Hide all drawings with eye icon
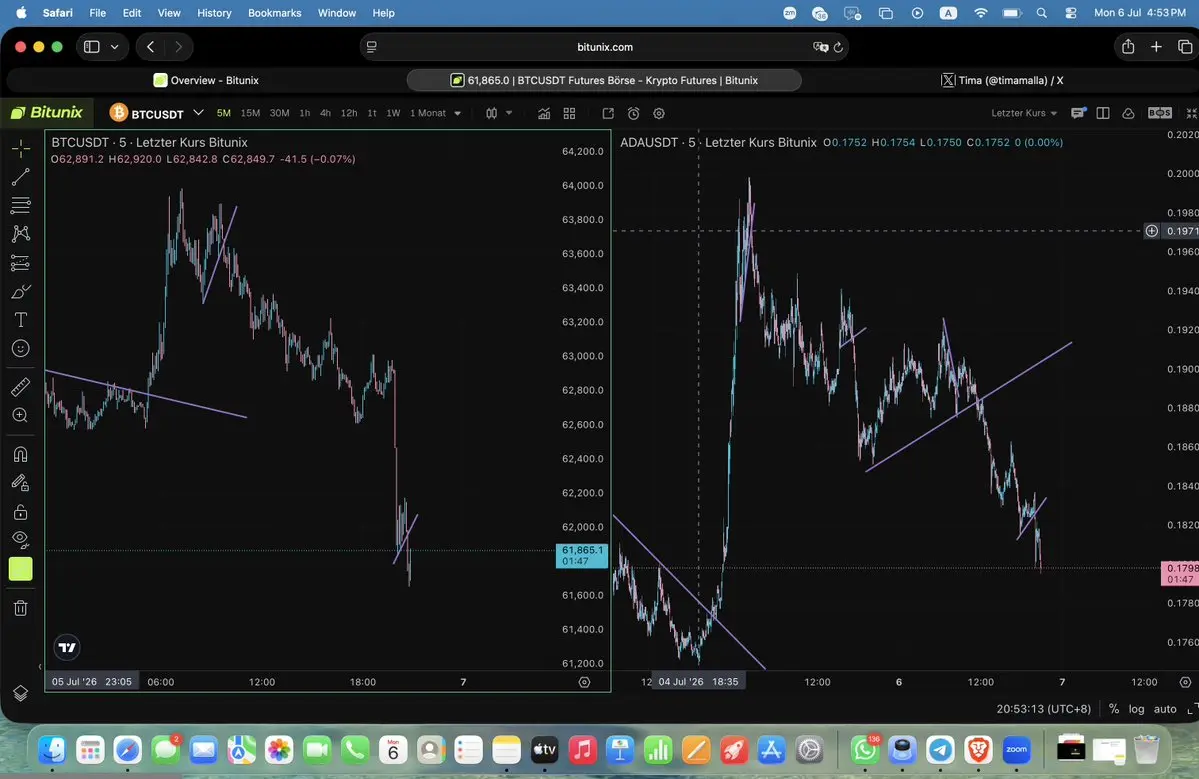This screenshot has width=1199, height=779. tap(21, 540)
